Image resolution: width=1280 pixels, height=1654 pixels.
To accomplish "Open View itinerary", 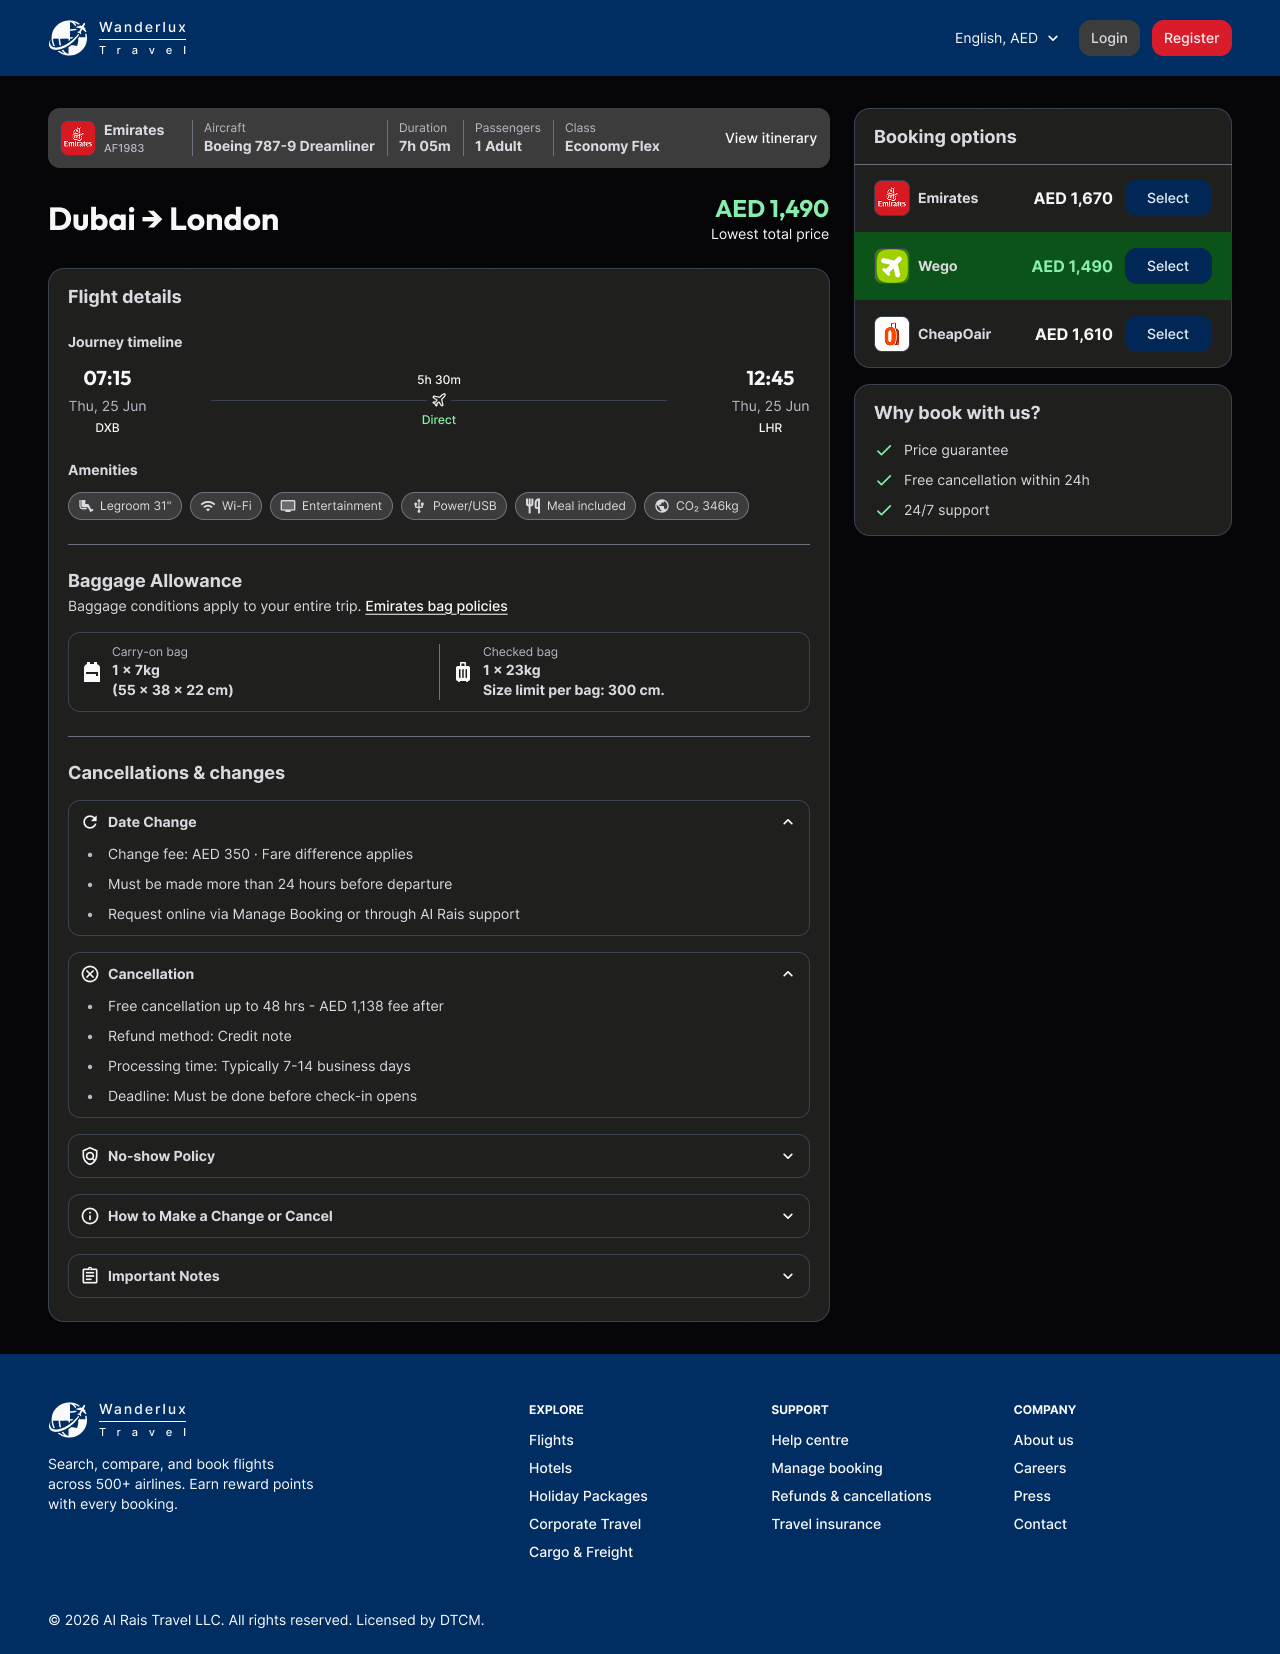I will (771, 138).
